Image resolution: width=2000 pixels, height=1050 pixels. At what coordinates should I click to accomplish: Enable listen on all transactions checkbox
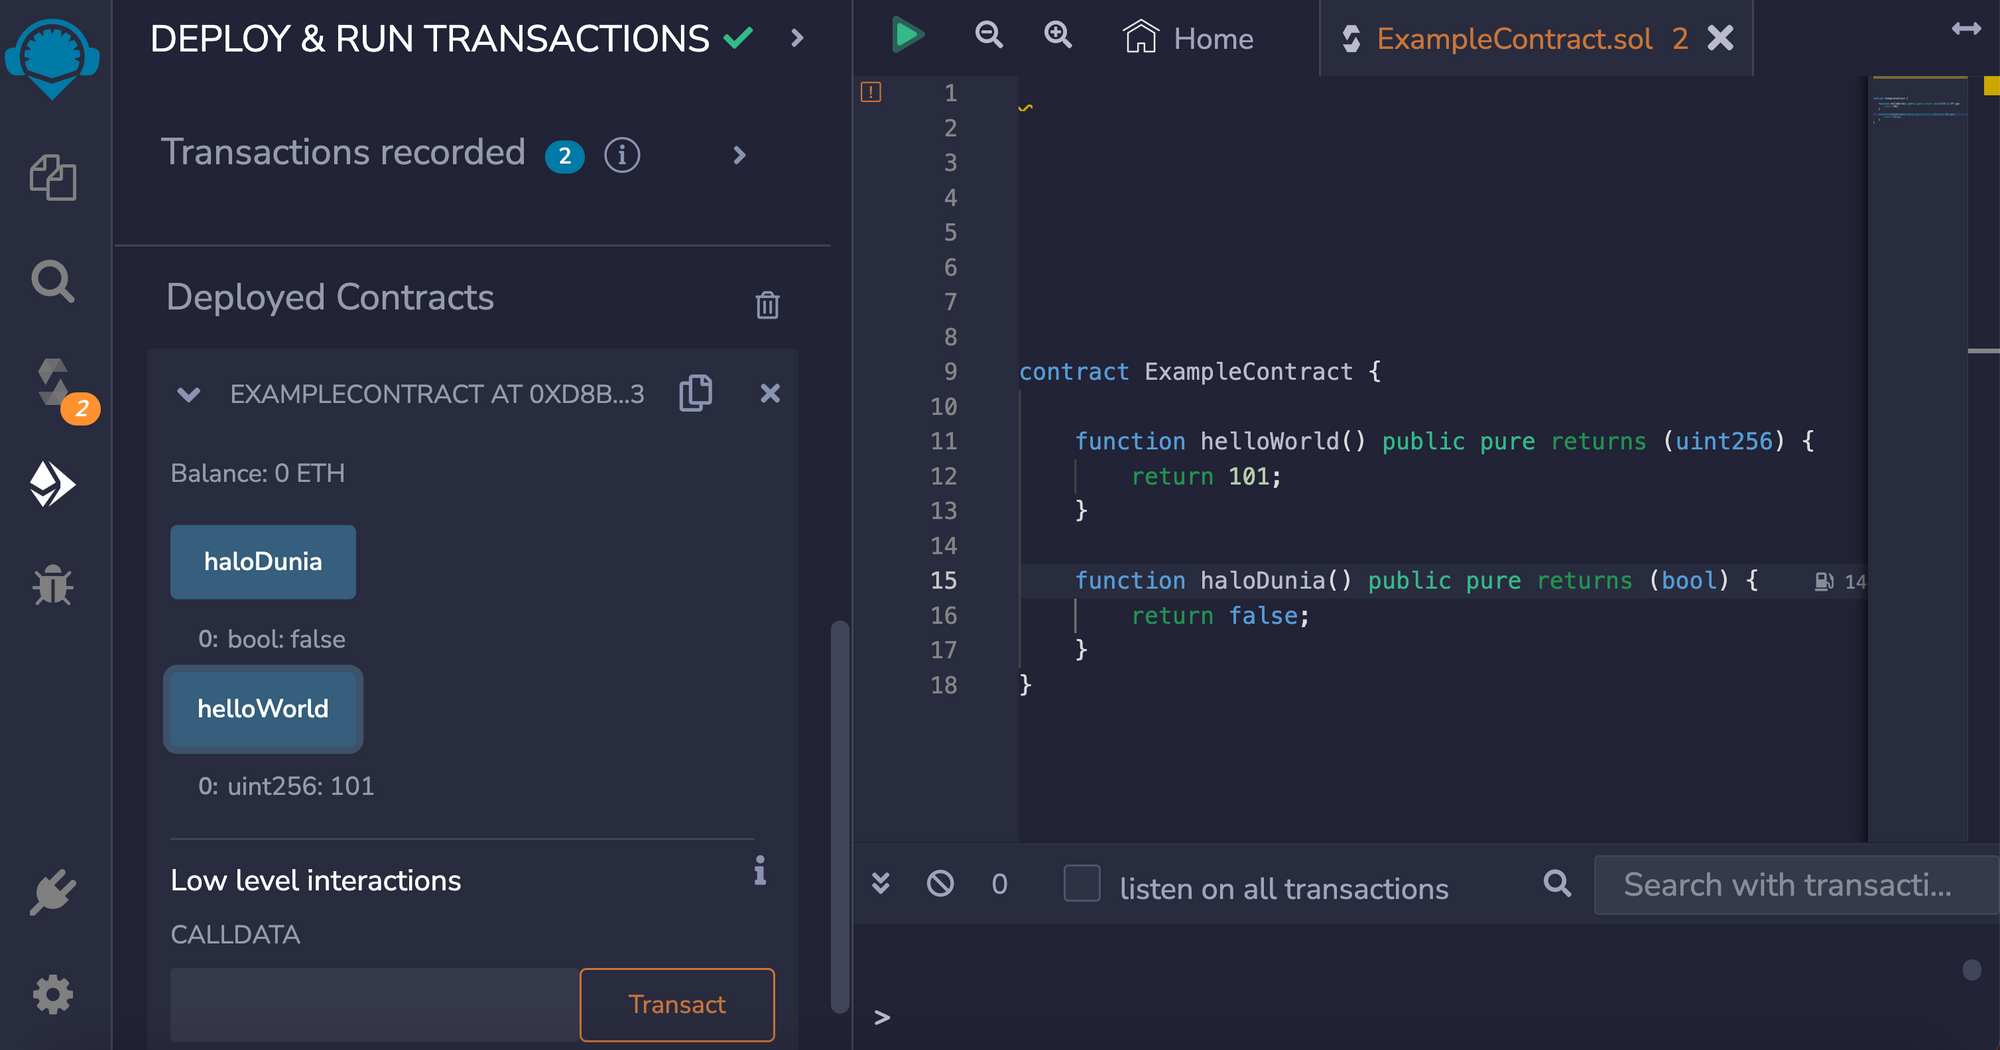[1082, 884]
